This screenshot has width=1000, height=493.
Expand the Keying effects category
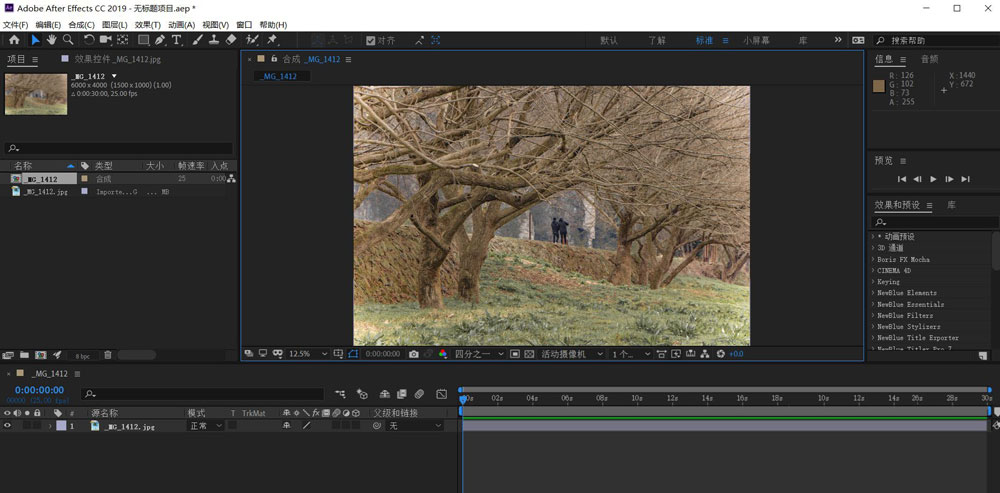[x=873, y=281]
